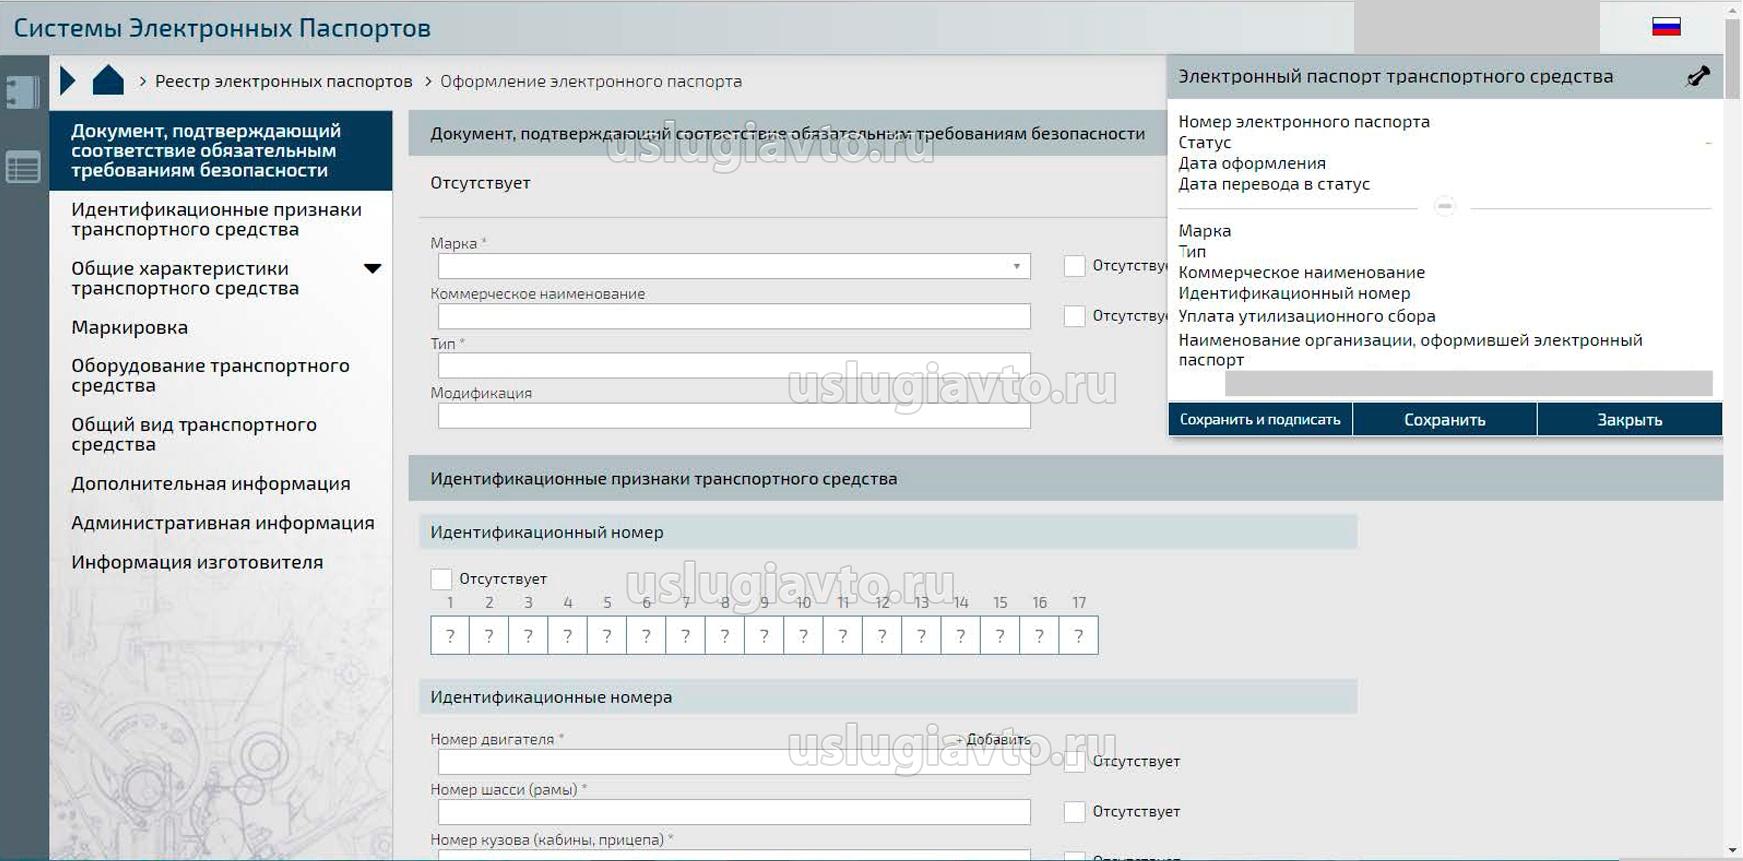Click the pin icon in passport panel
This screenshot has height=861, width=1743.
pyautogui.click(x=1697, y=76)
